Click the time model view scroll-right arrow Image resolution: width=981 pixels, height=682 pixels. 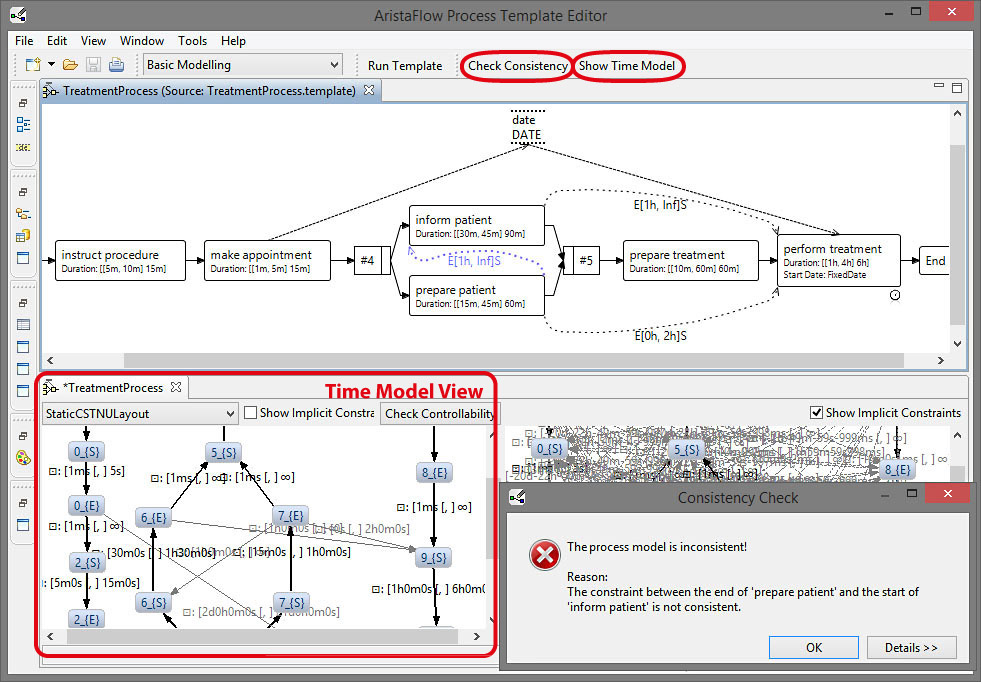(x=477, y=636)
